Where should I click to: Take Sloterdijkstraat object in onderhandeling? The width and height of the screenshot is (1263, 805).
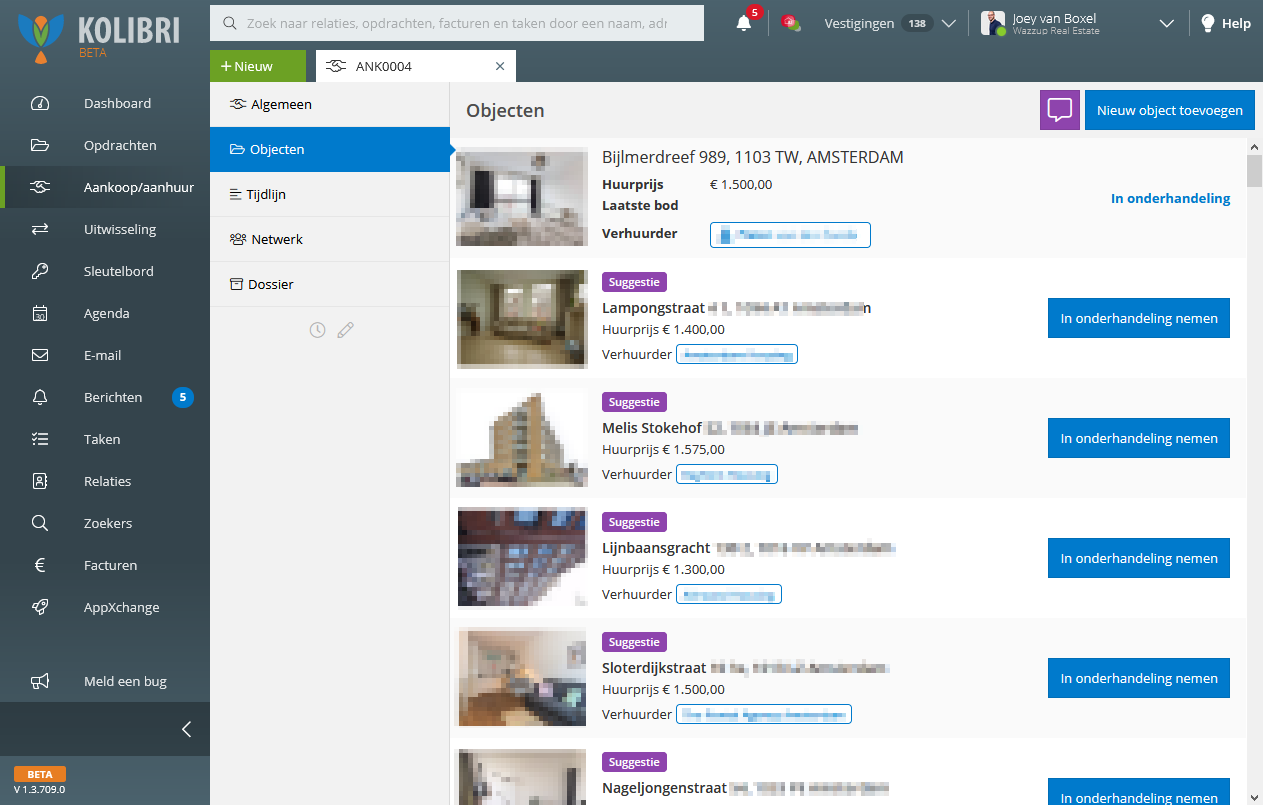1139,678
